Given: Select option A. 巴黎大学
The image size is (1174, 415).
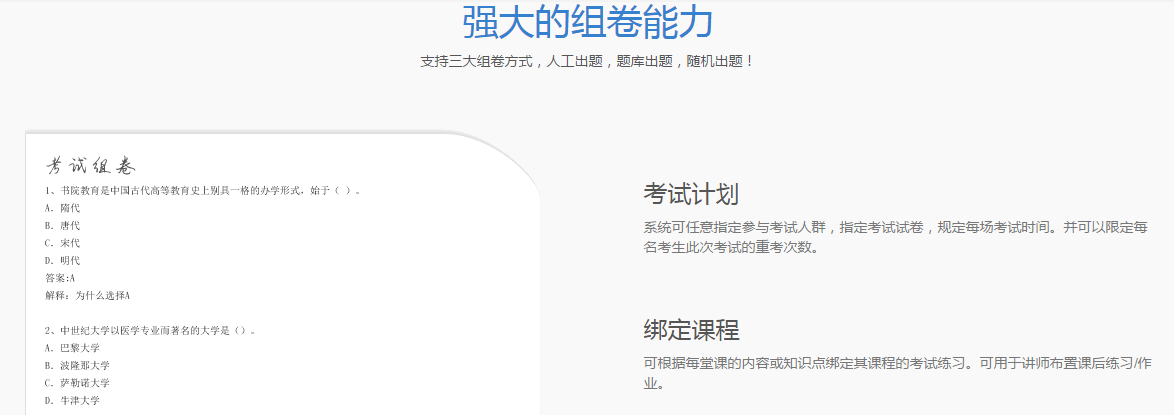Looking at the screenshot, I should [73, 348].
